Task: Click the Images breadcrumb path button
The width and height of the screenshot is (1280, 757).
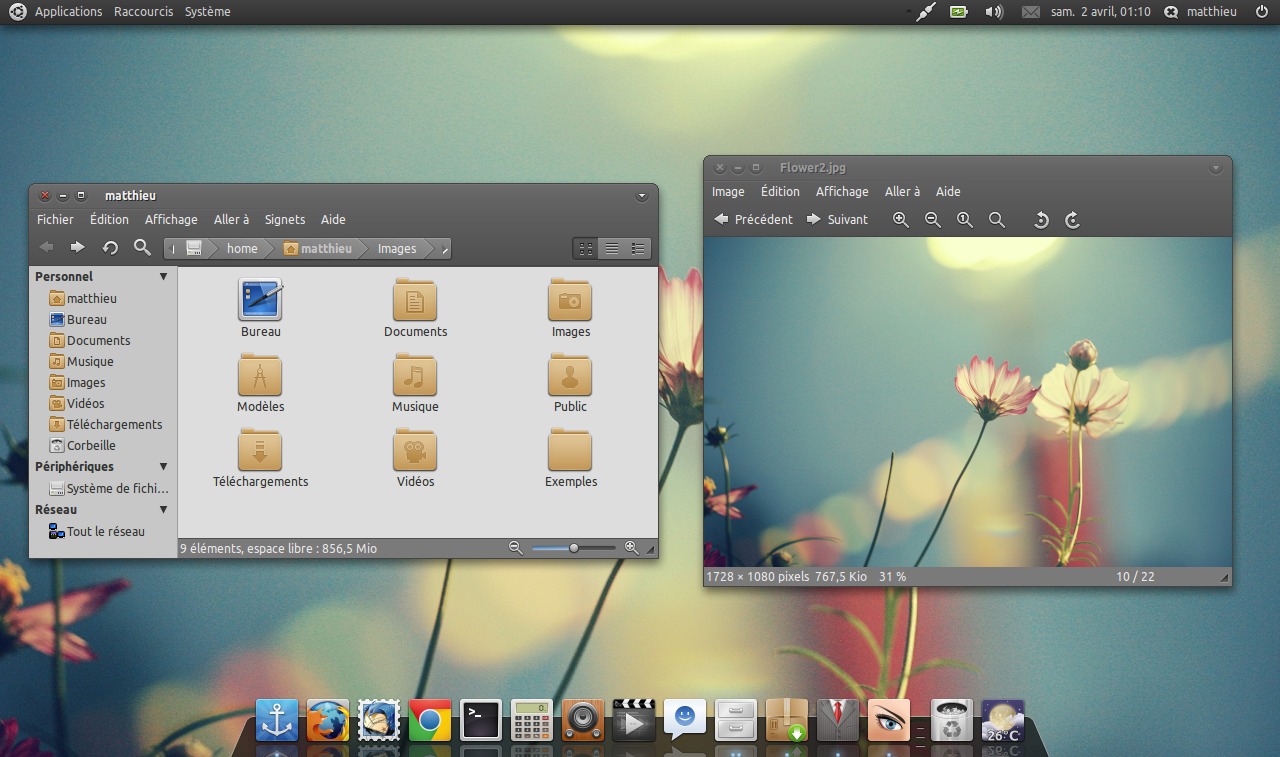Action: pyautogui.click(x=397, y=248)
